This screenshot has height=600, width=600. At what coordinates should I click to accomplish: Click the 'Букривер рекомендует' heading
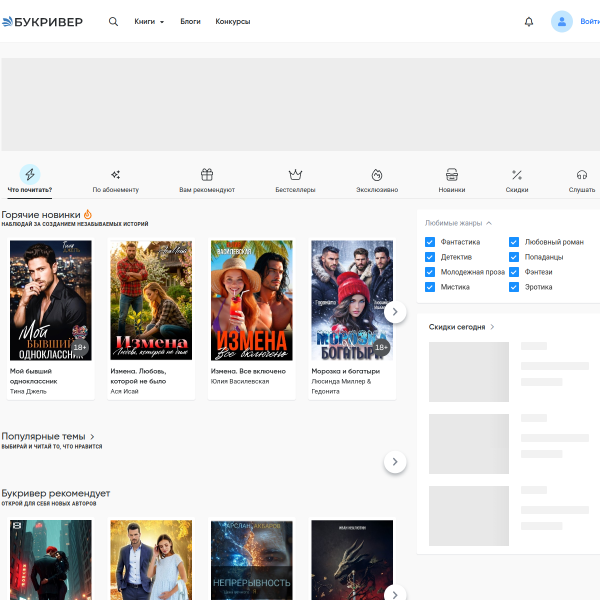click(x=56, y=493)
